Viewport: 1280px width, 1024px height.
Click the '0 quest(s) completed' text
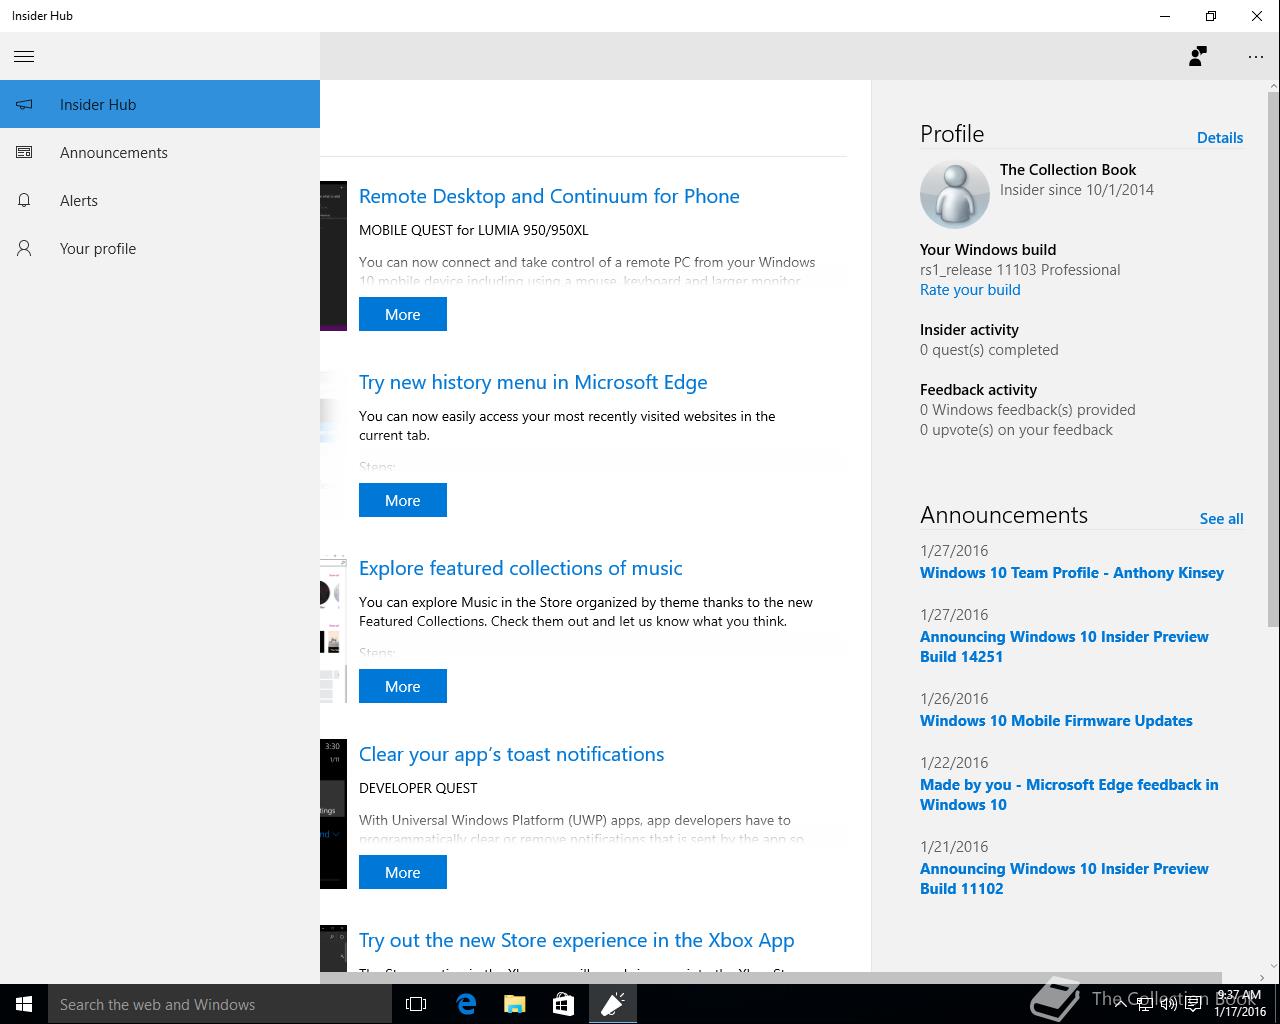tap(989, 350)
